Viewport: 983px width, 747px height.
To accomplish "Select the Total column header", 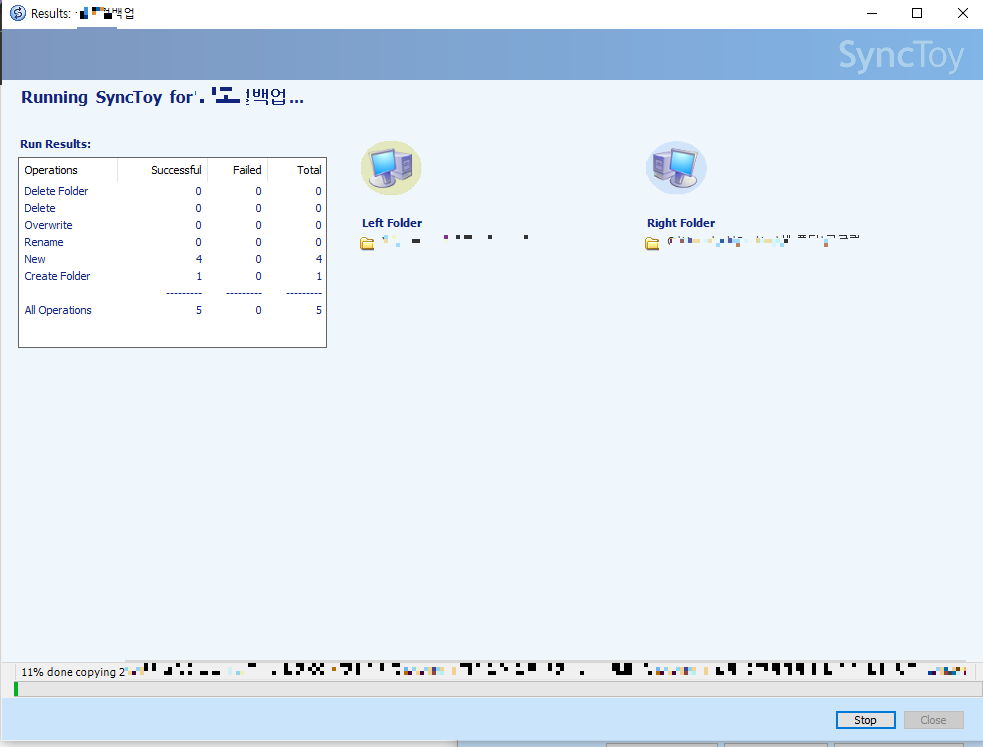I will click(309, 170).
